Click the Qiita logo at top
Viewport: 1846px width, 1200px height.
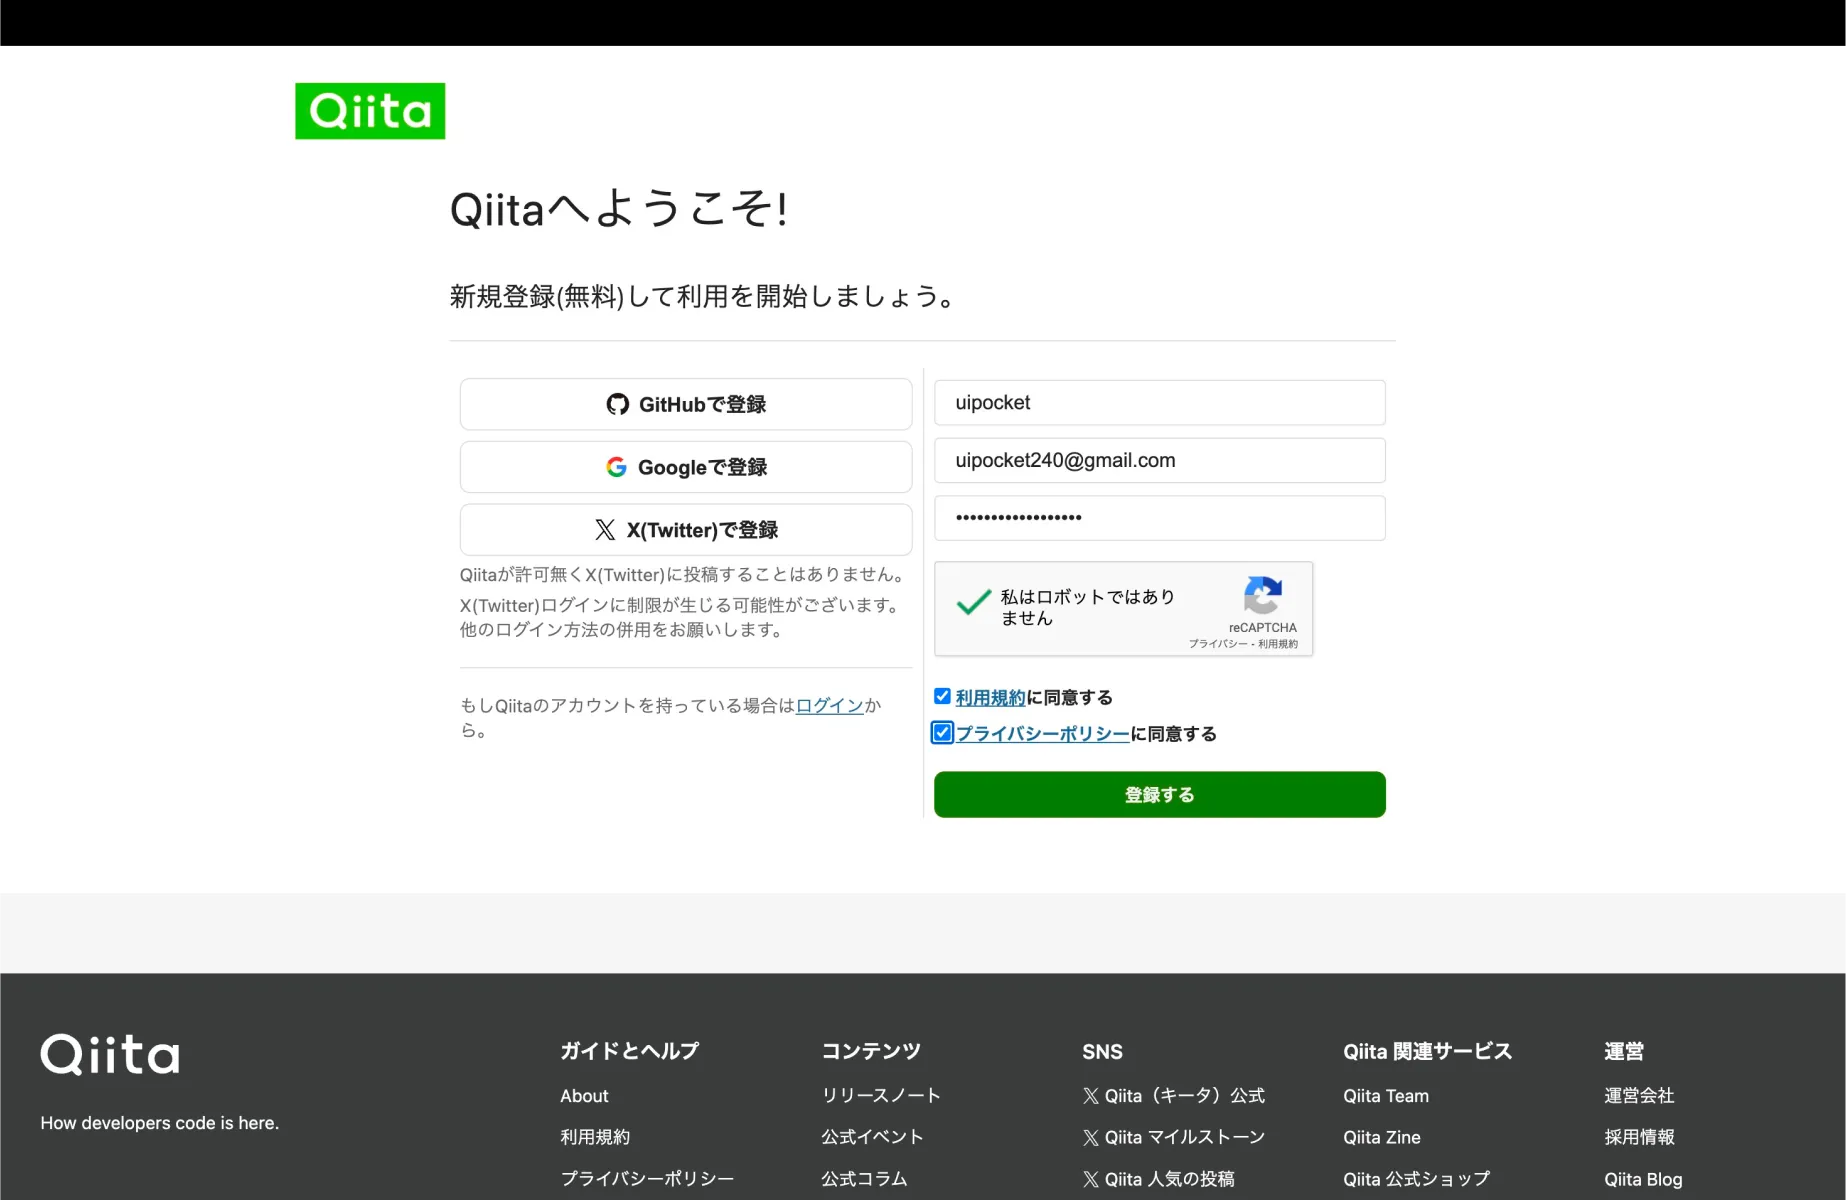point(369,110)
